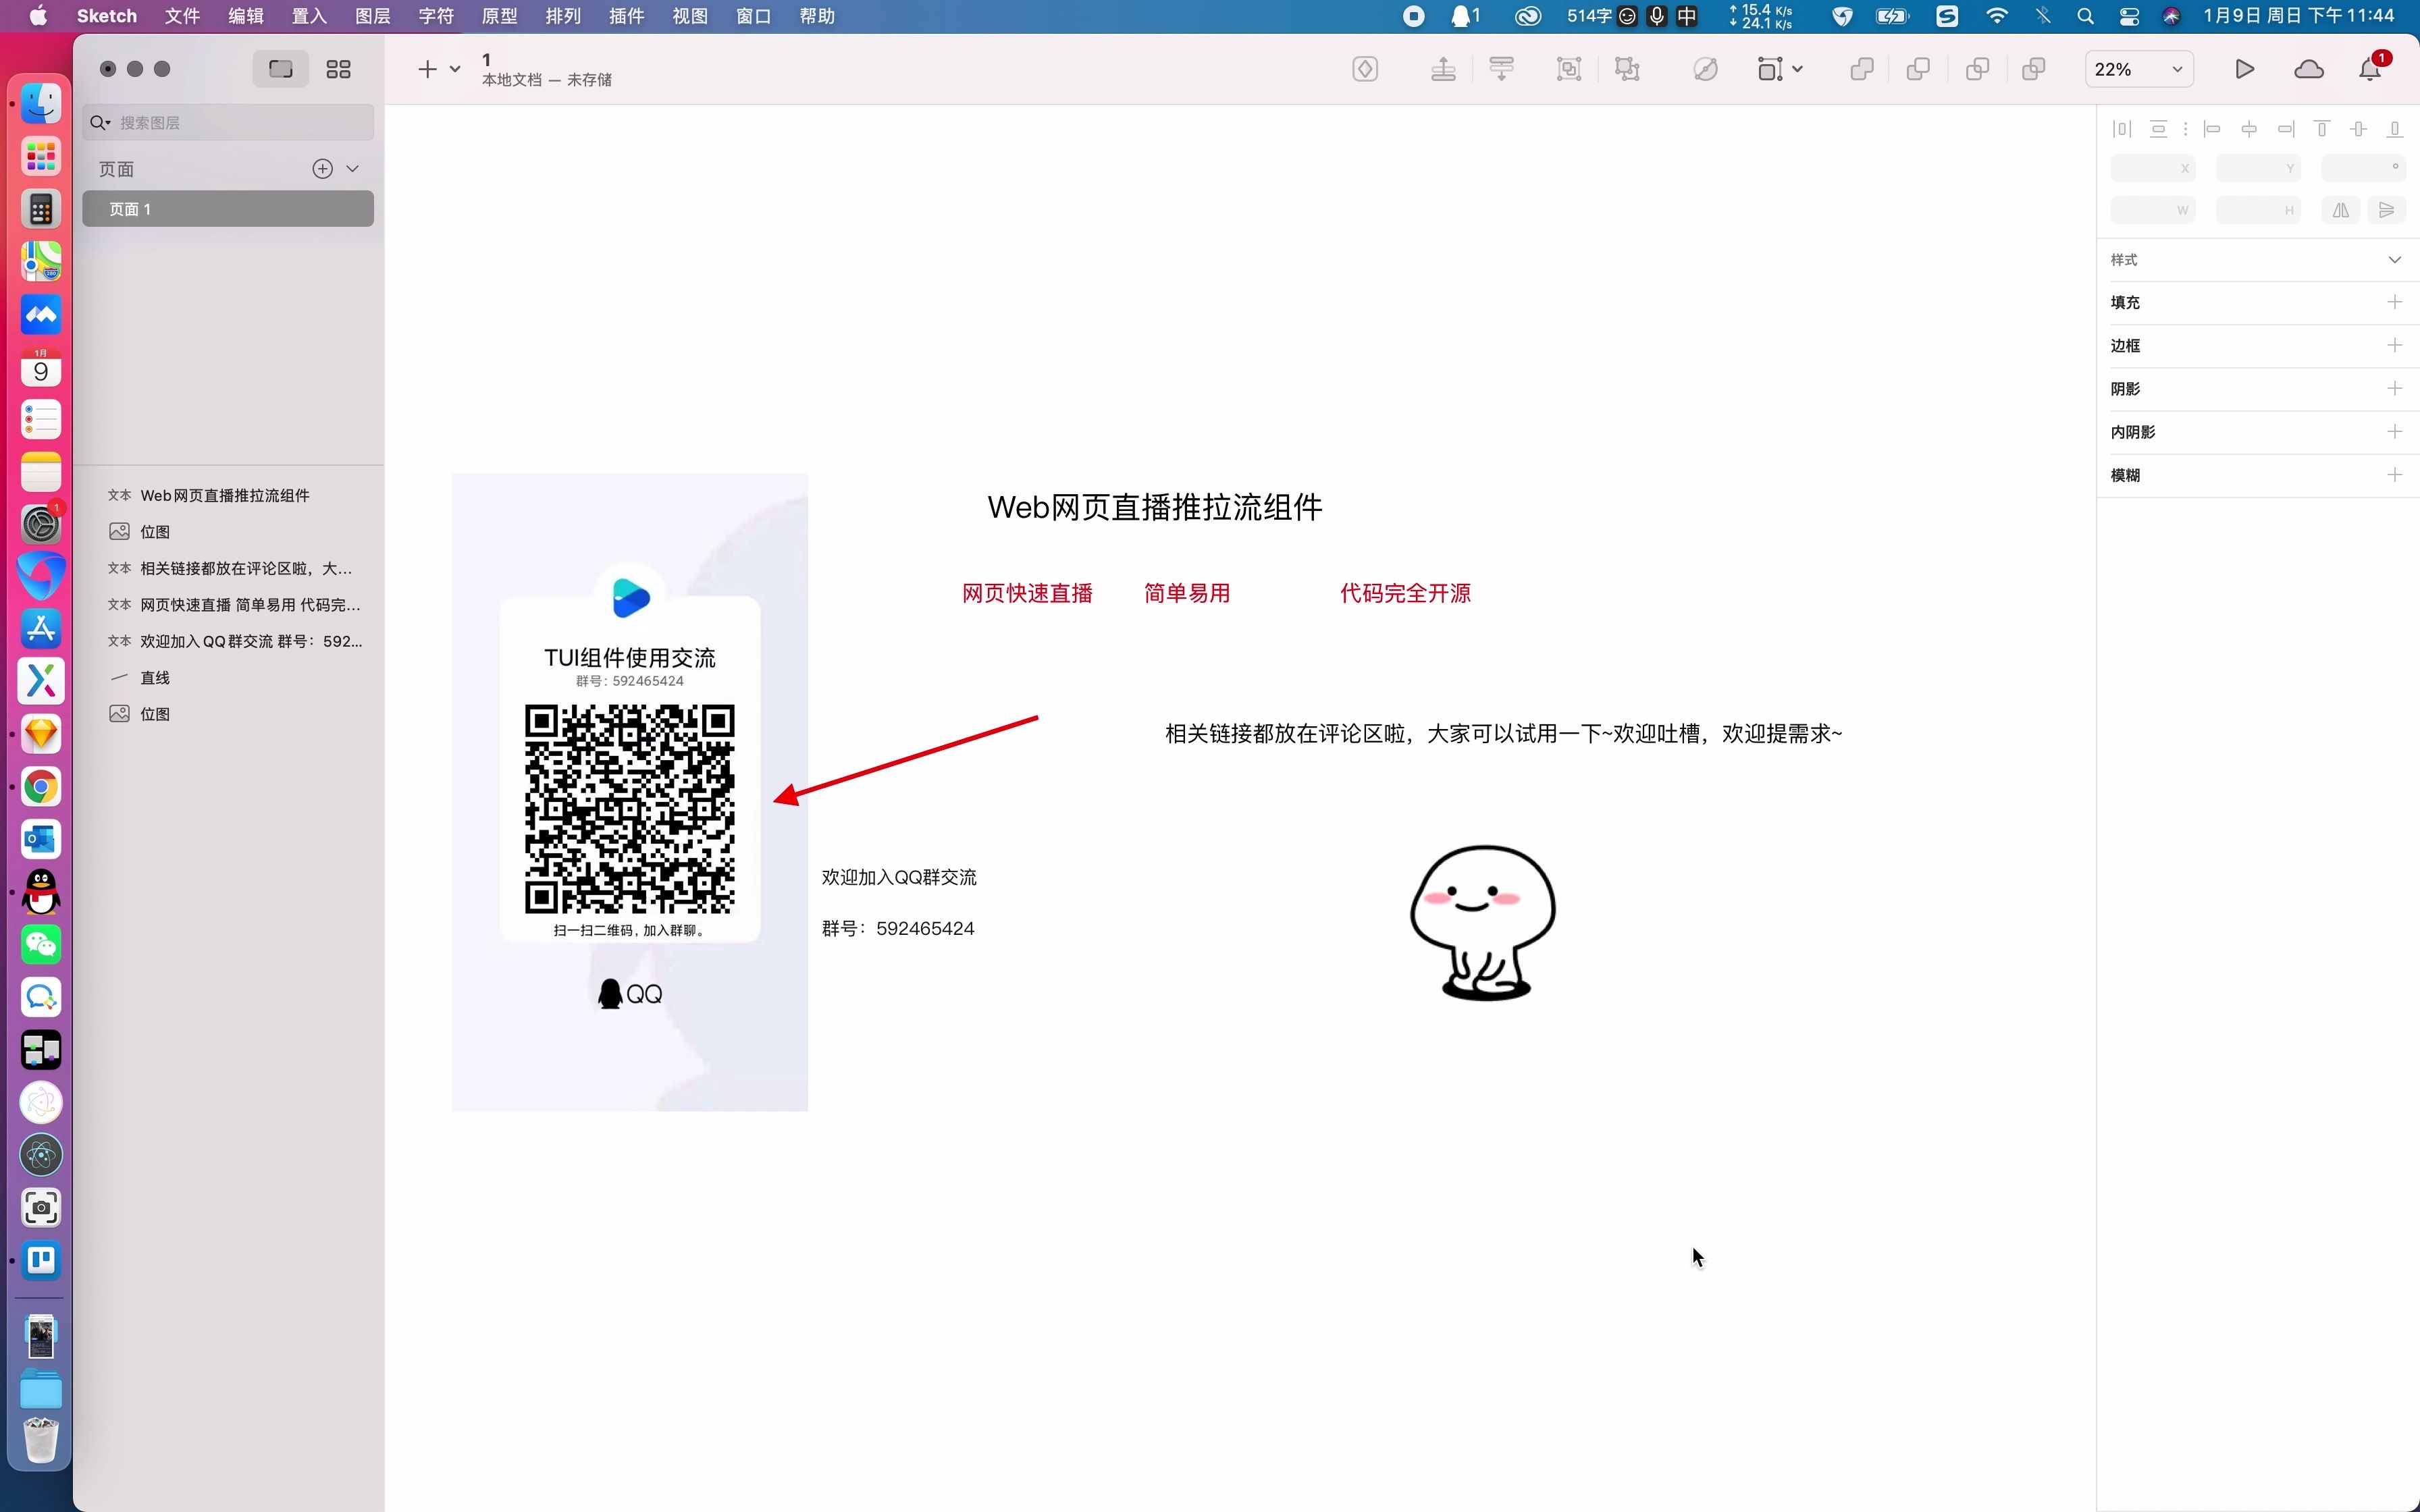Click distribute vertically icon in inspector

[2158, 129]
